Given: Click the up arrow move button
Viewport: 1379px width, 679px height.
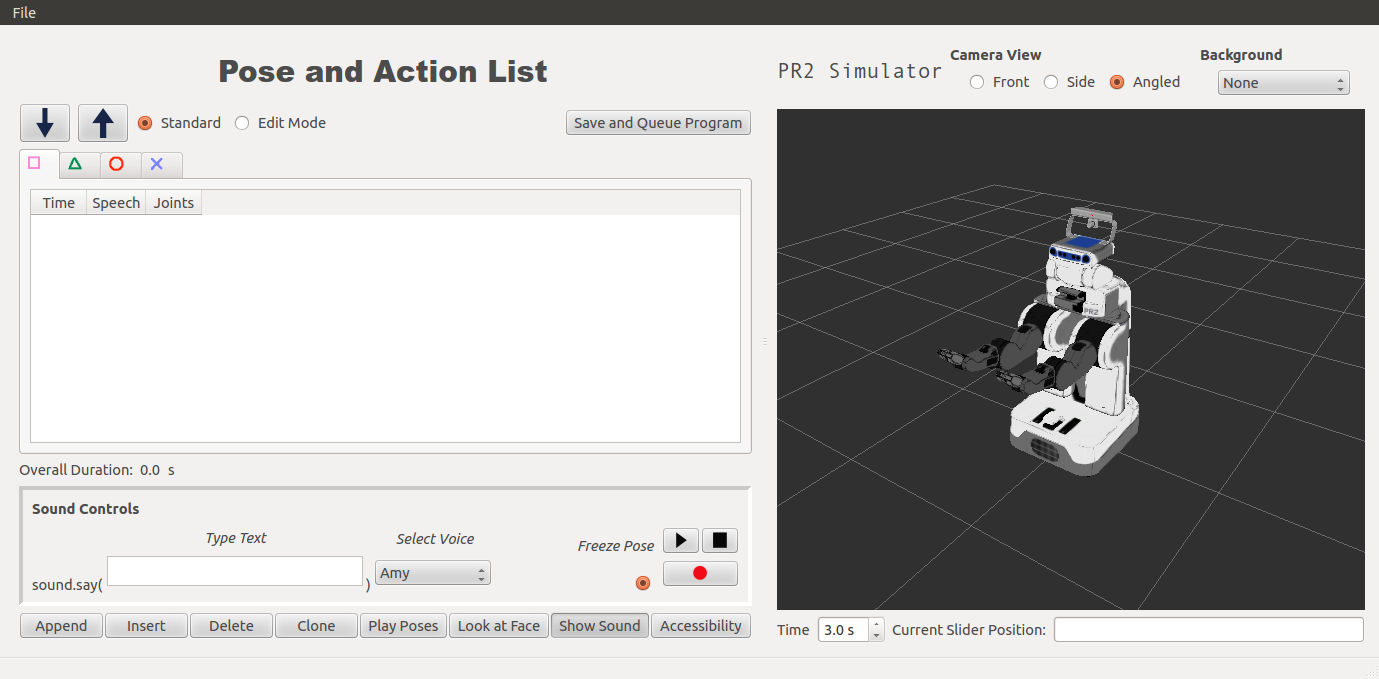Looking at the screenshot, I should (x=103, y=123).
